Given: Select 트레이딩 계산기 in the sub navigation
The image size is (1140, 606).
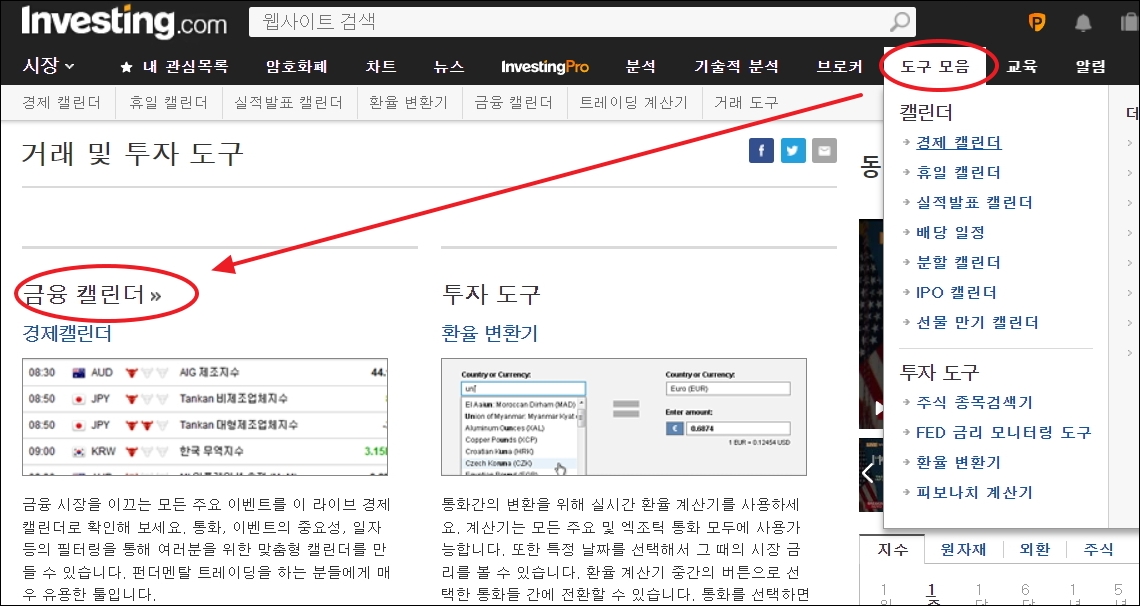Looking at the screenshot, I should (x=633, y=103).
